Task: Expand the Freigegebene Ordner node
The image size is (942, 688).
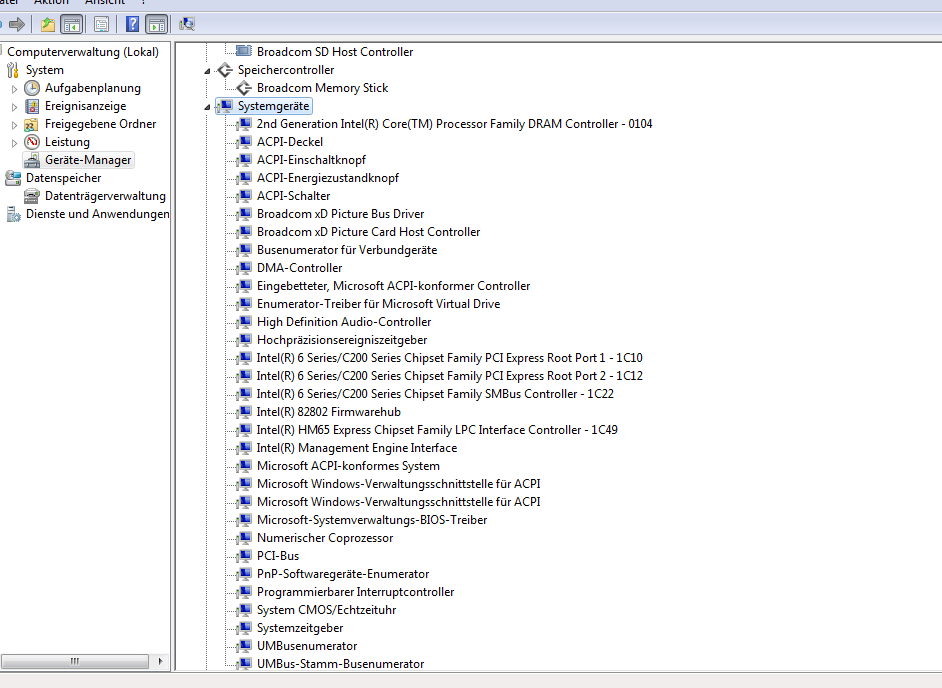Action: click(14, 125)
